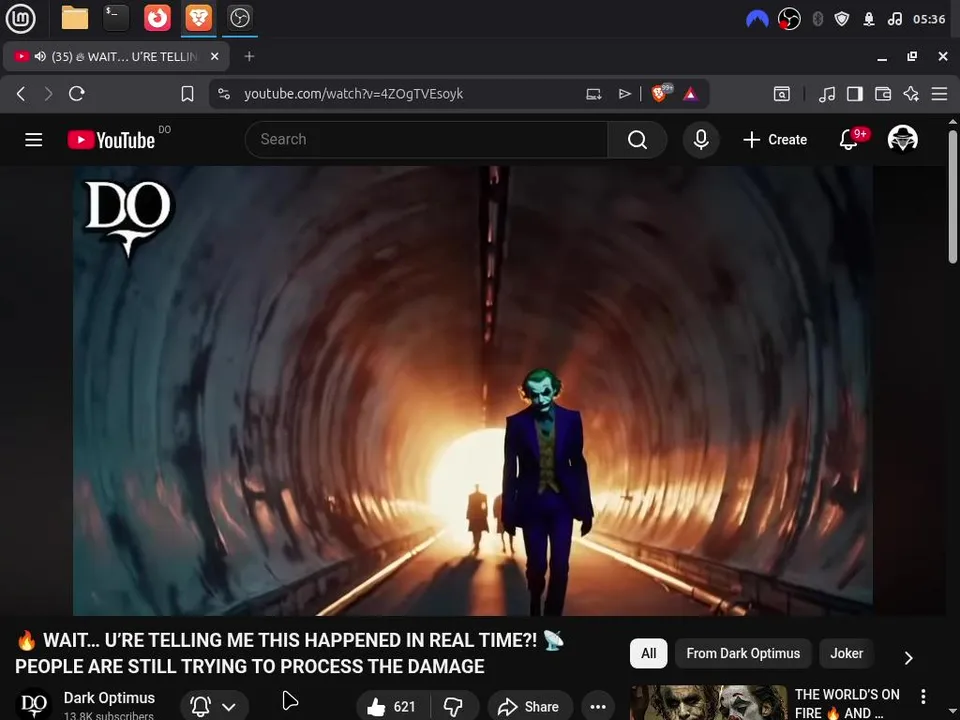Open a new browser tab
The width and height of the screenshot is (960, 720).
point(249,56)
